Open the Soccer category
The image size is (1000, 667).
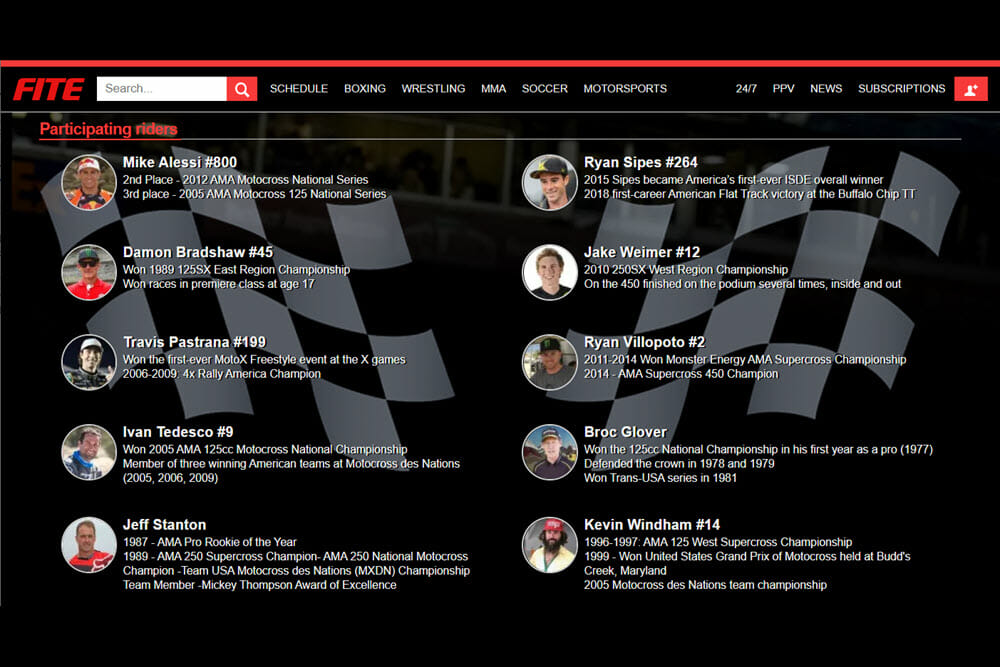tap(544, 89)
